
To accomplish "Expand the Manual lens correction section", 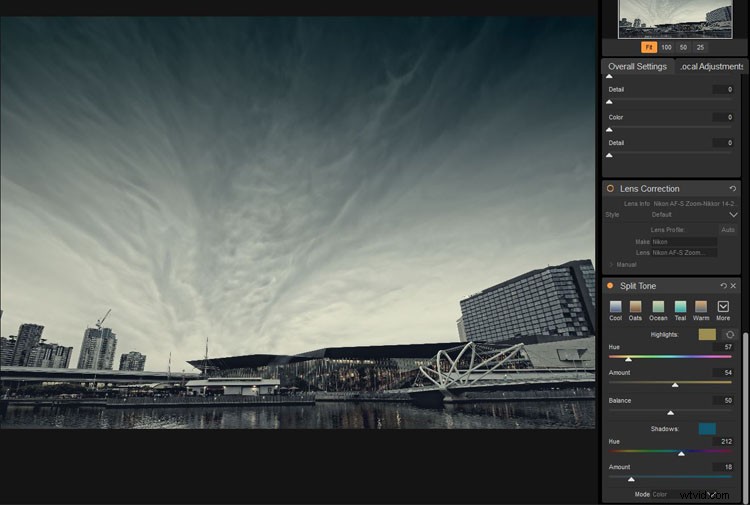I will 623,264.
